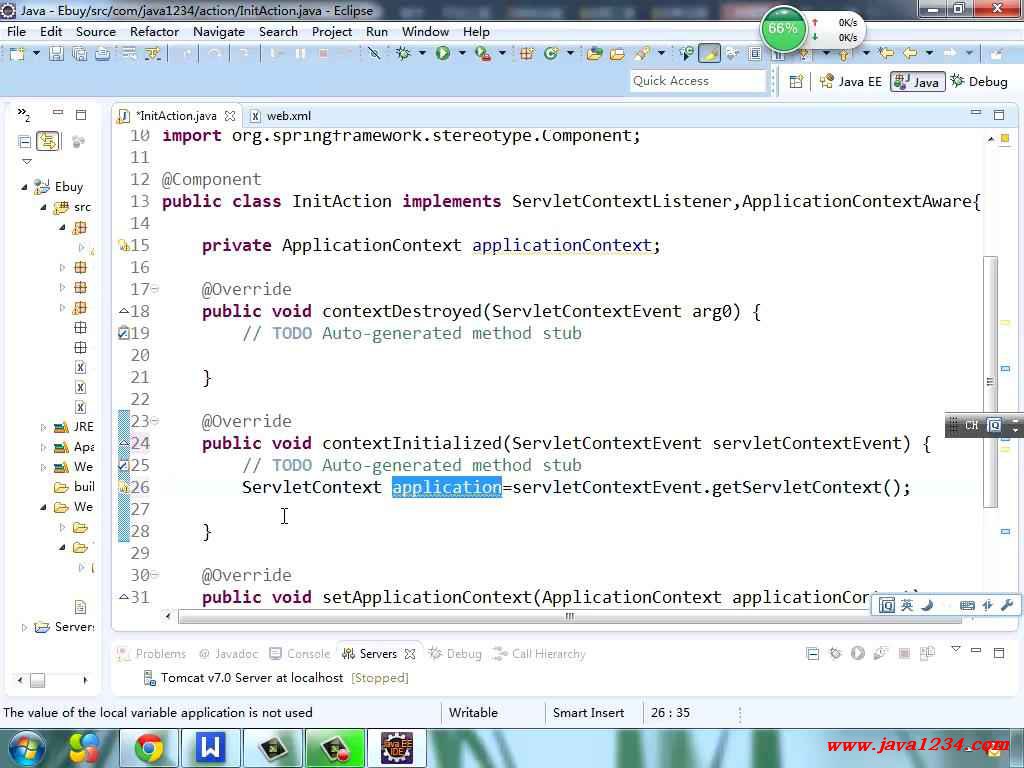This screenshot has height=768, width=1024.
Task: Go back with the yellow Back arrow
Action: tap(910, 54)
